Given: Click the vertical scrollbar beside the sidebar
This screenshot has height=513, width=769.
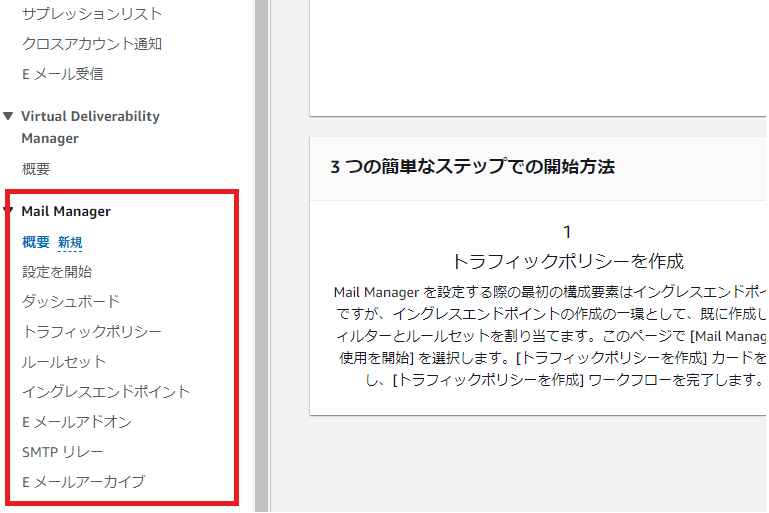Looking at the screenshot, I should [261, 256].
